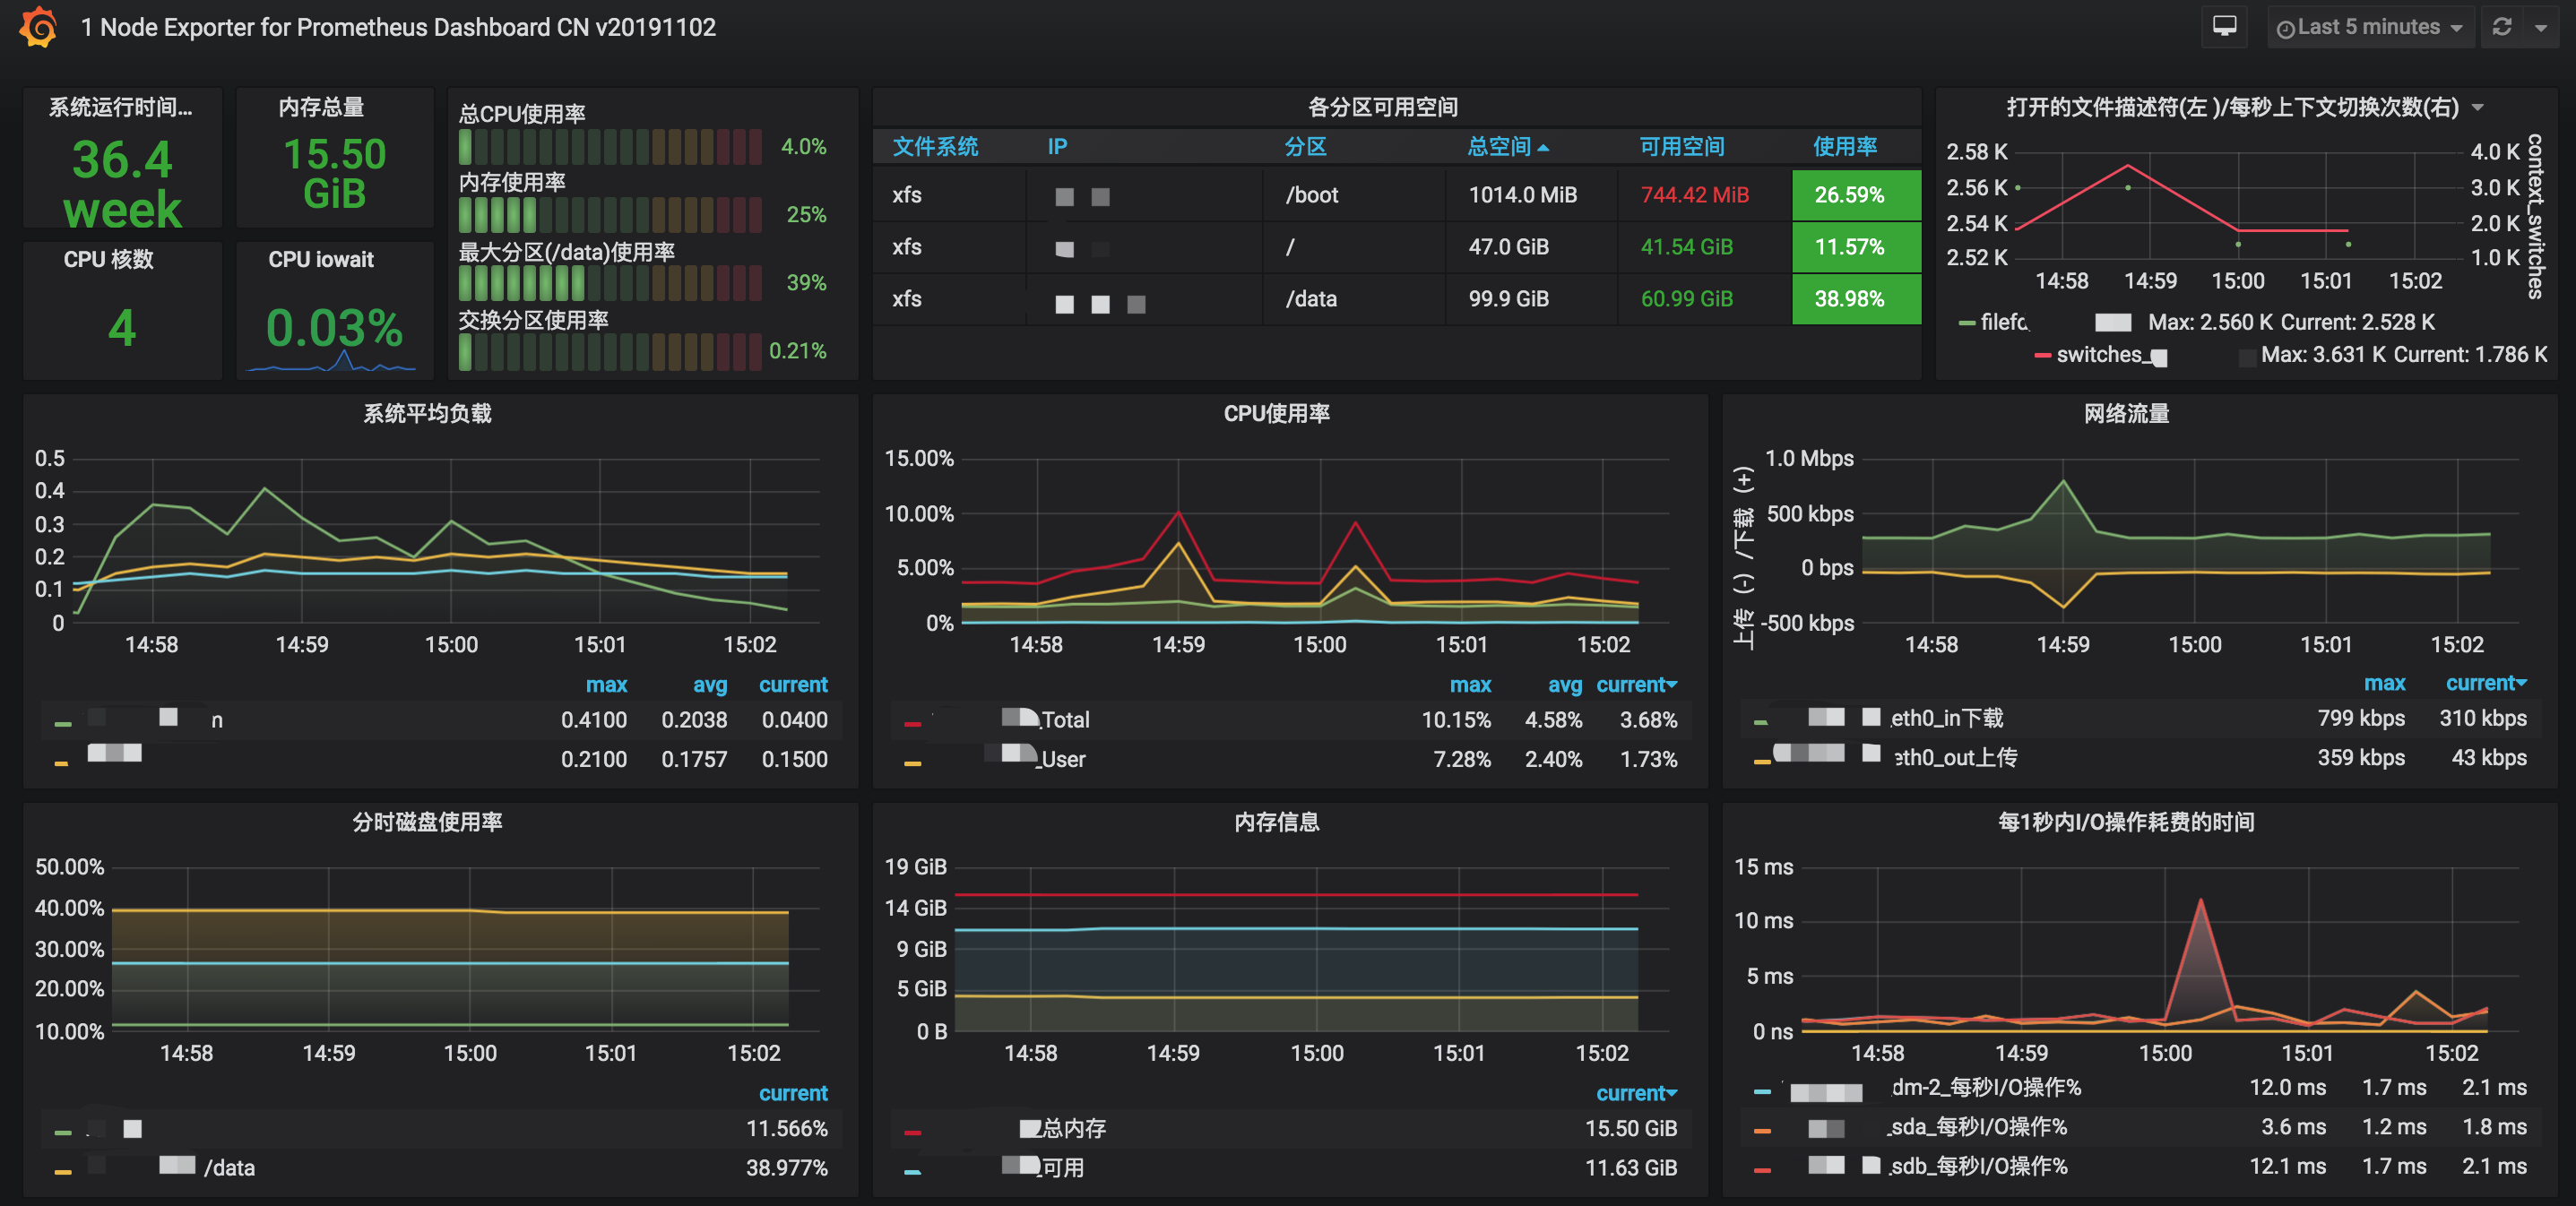The width and height of the screenshot is (2576, 1206).
Task: Toggle the eth0_in下载 series in network legend
Action: point(1946,717)
